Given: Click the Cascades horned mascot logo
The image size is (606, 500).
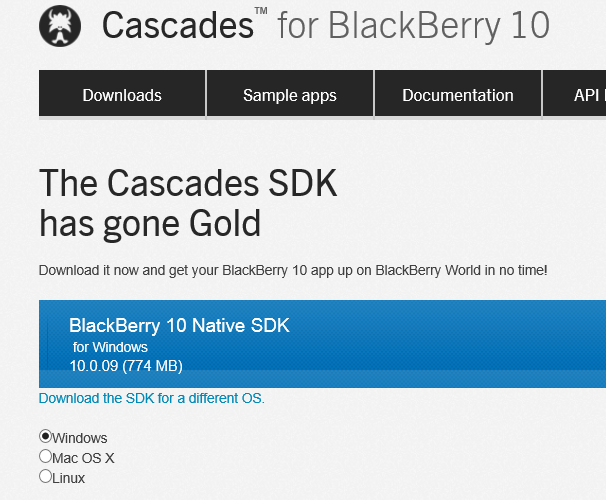Looking at the screenshot, I should 60,26.
